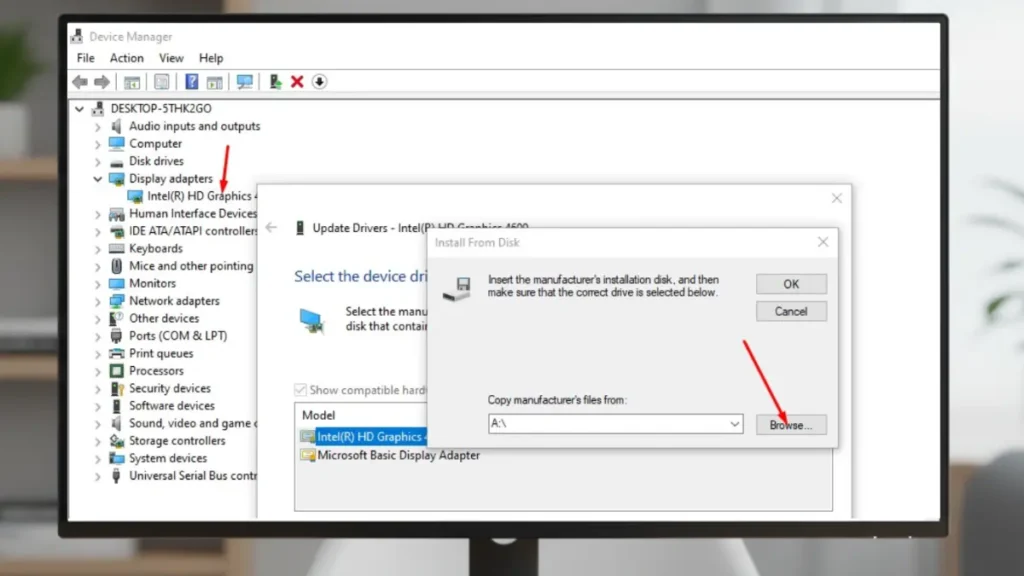Open the View menu
This screenshot has height=576, width=1024.
[171, 58]
